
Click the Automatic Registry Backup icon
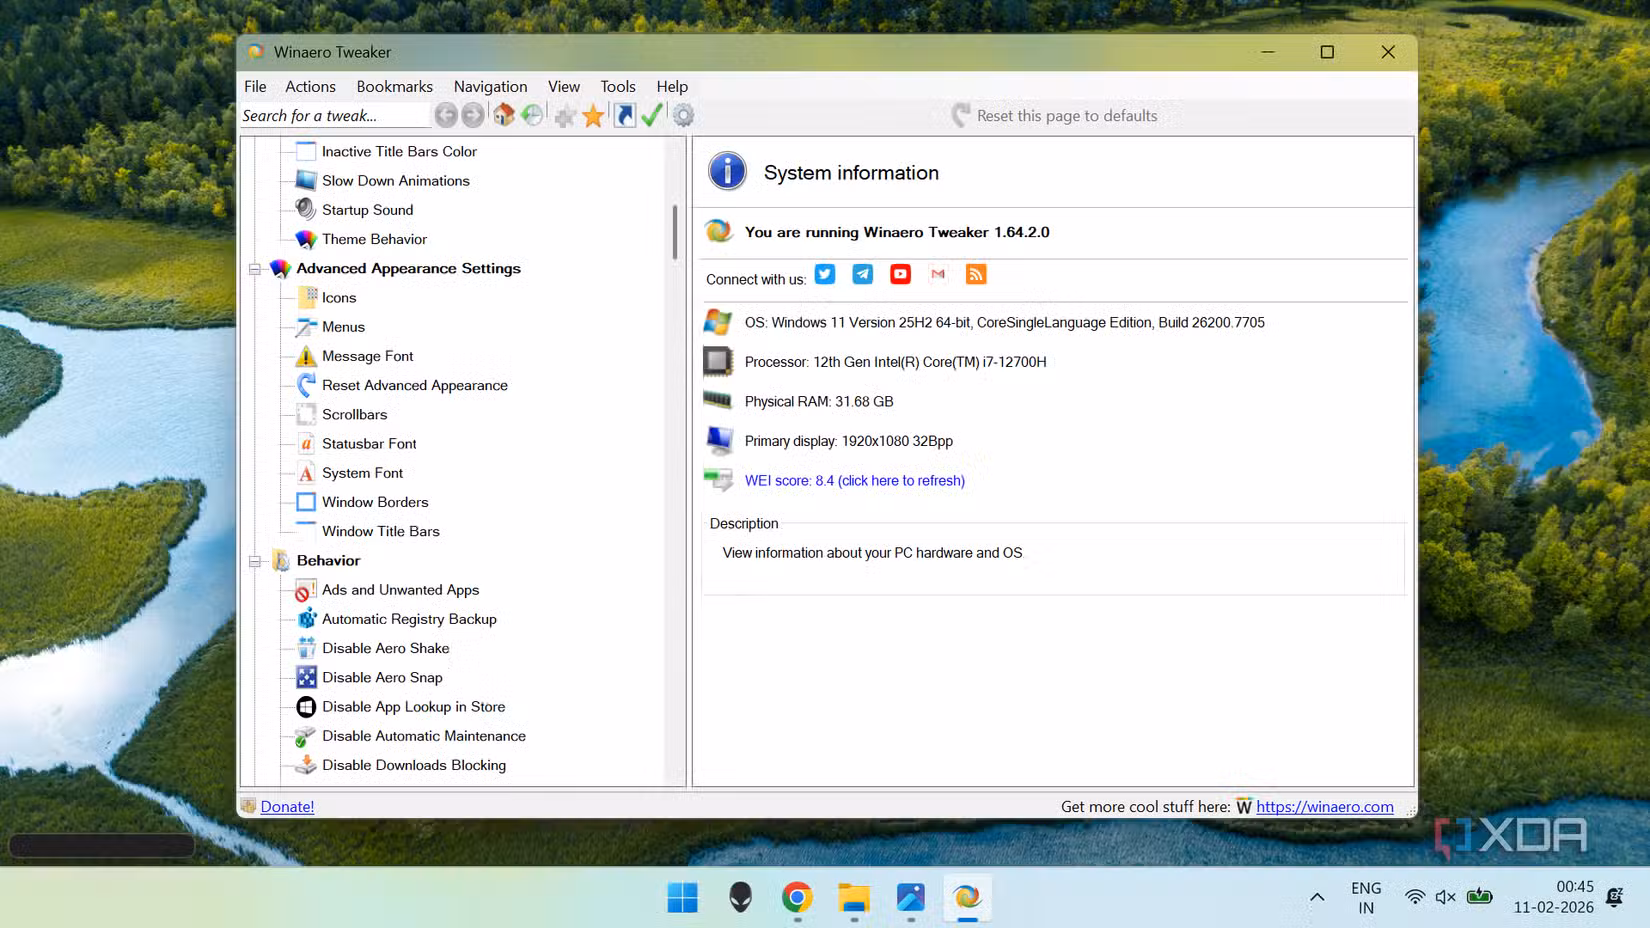click(x=306, y=619)
